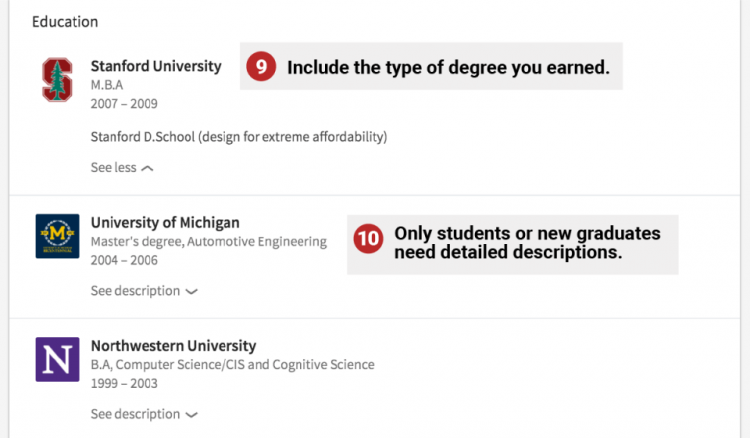Click the "Include the type of degree" tip

point(448,68)
